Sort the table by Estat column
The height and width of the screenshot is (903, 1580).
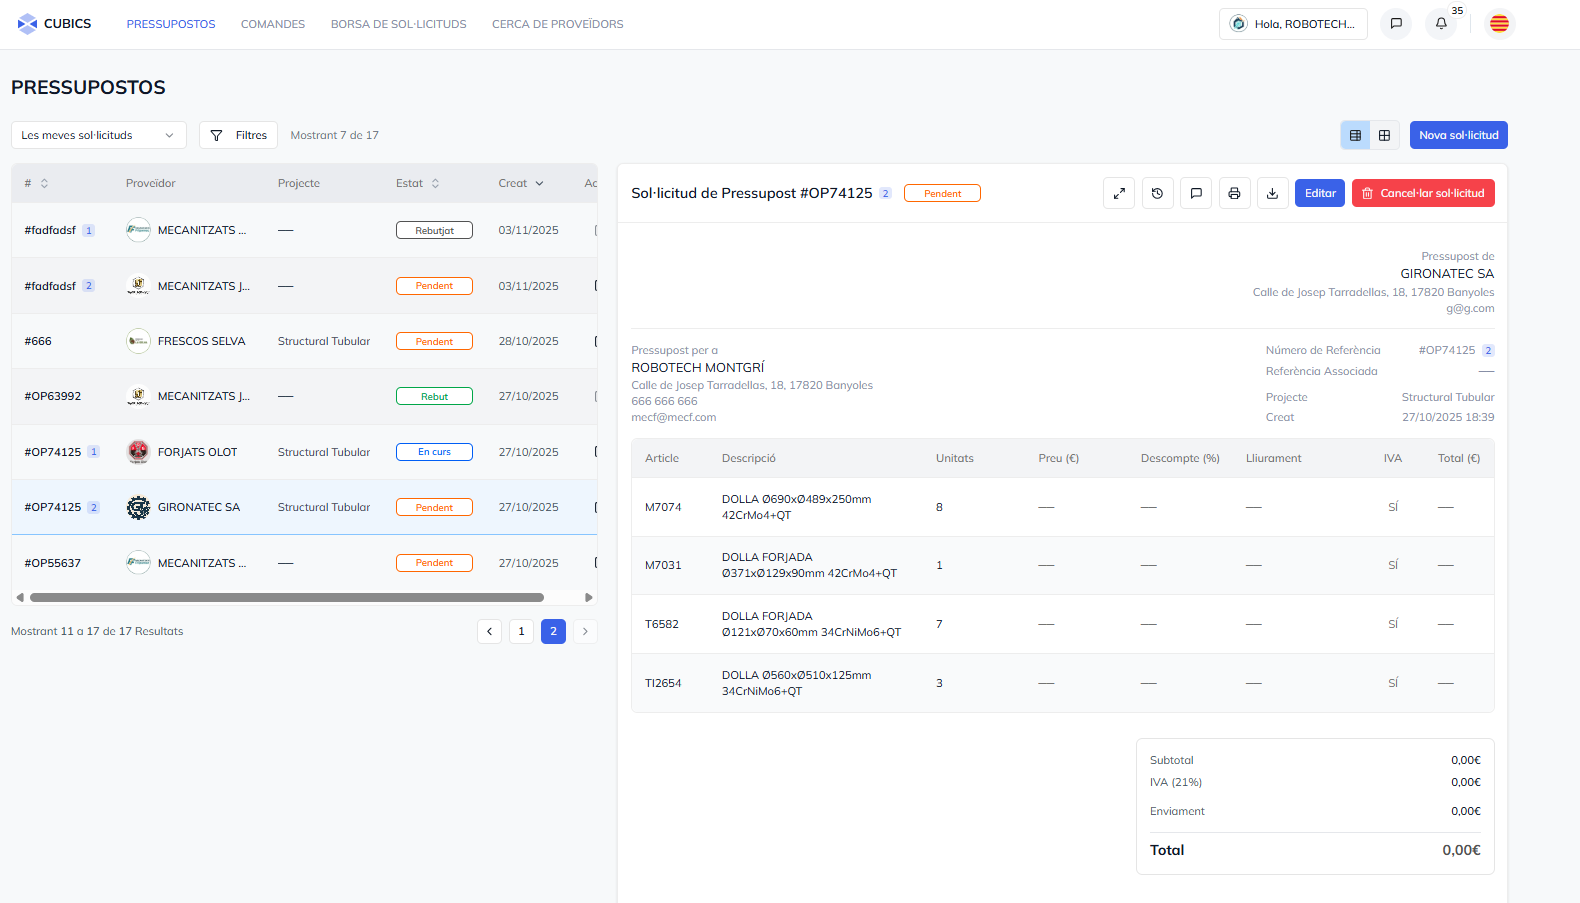pos(417,183)
